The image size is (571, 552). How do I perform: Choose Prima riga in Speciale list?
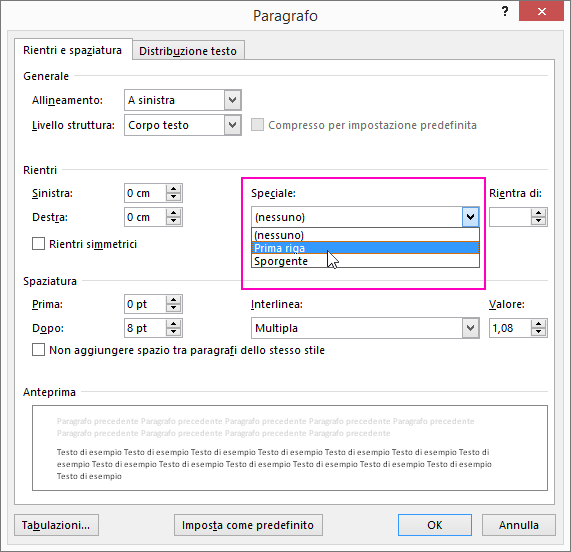[365, 248]
